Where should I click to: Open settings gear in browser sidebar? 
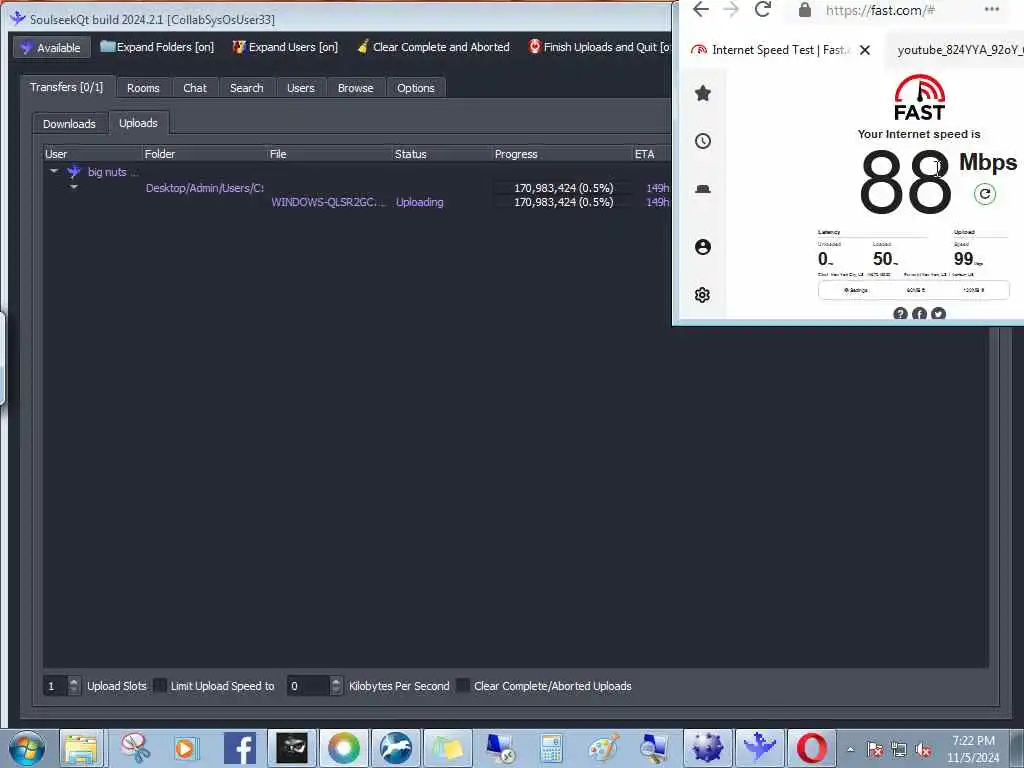703,295
